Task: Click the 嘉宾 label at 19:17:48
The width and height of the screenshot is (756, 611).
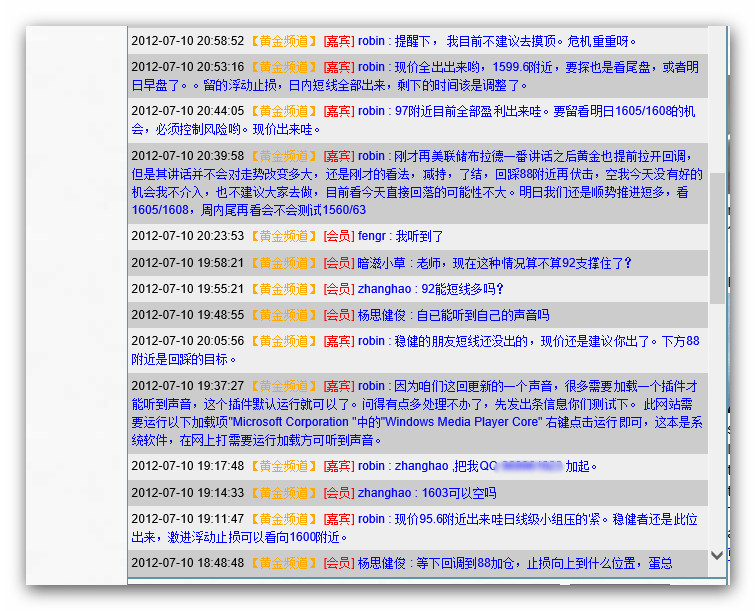Action: (x=338, y=466)
